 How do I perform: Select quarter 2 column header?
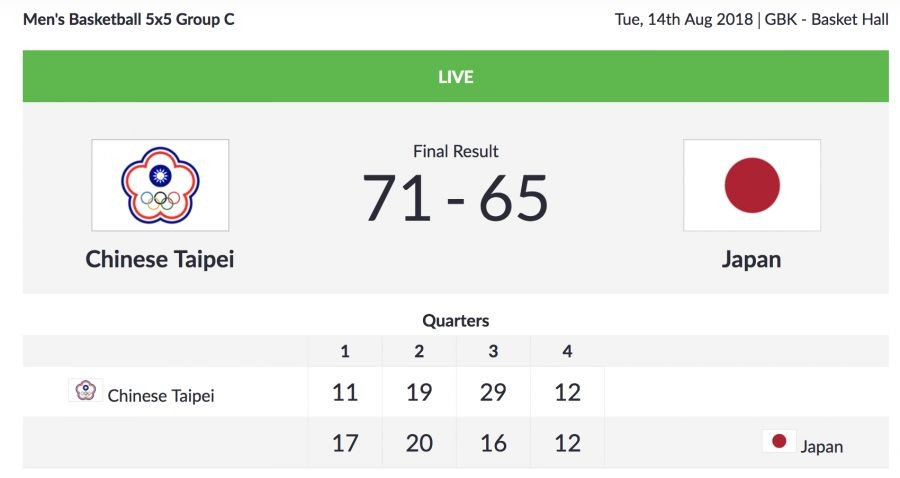click(419, 351)
